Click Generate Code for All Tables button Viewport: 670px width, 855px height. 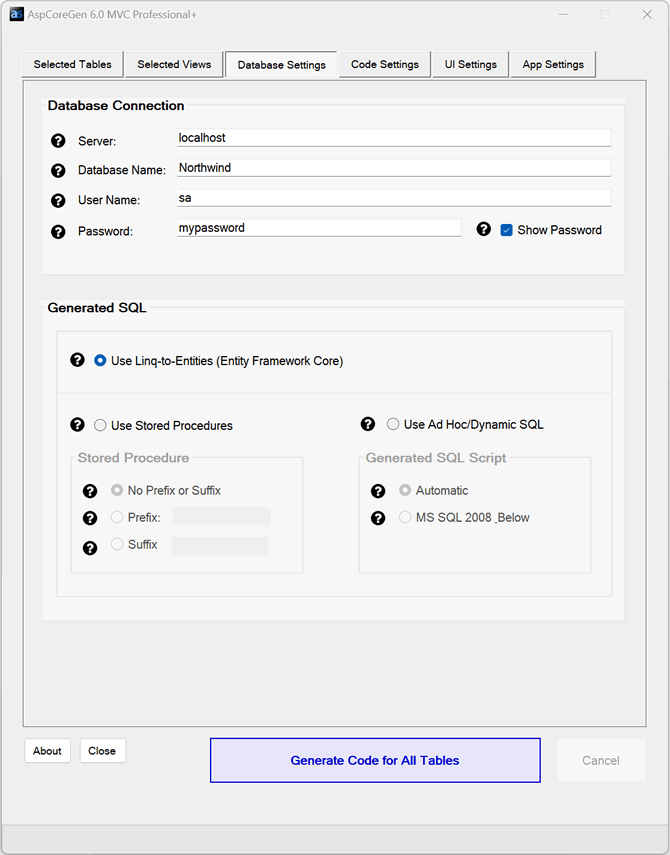[x=375, y=760]
